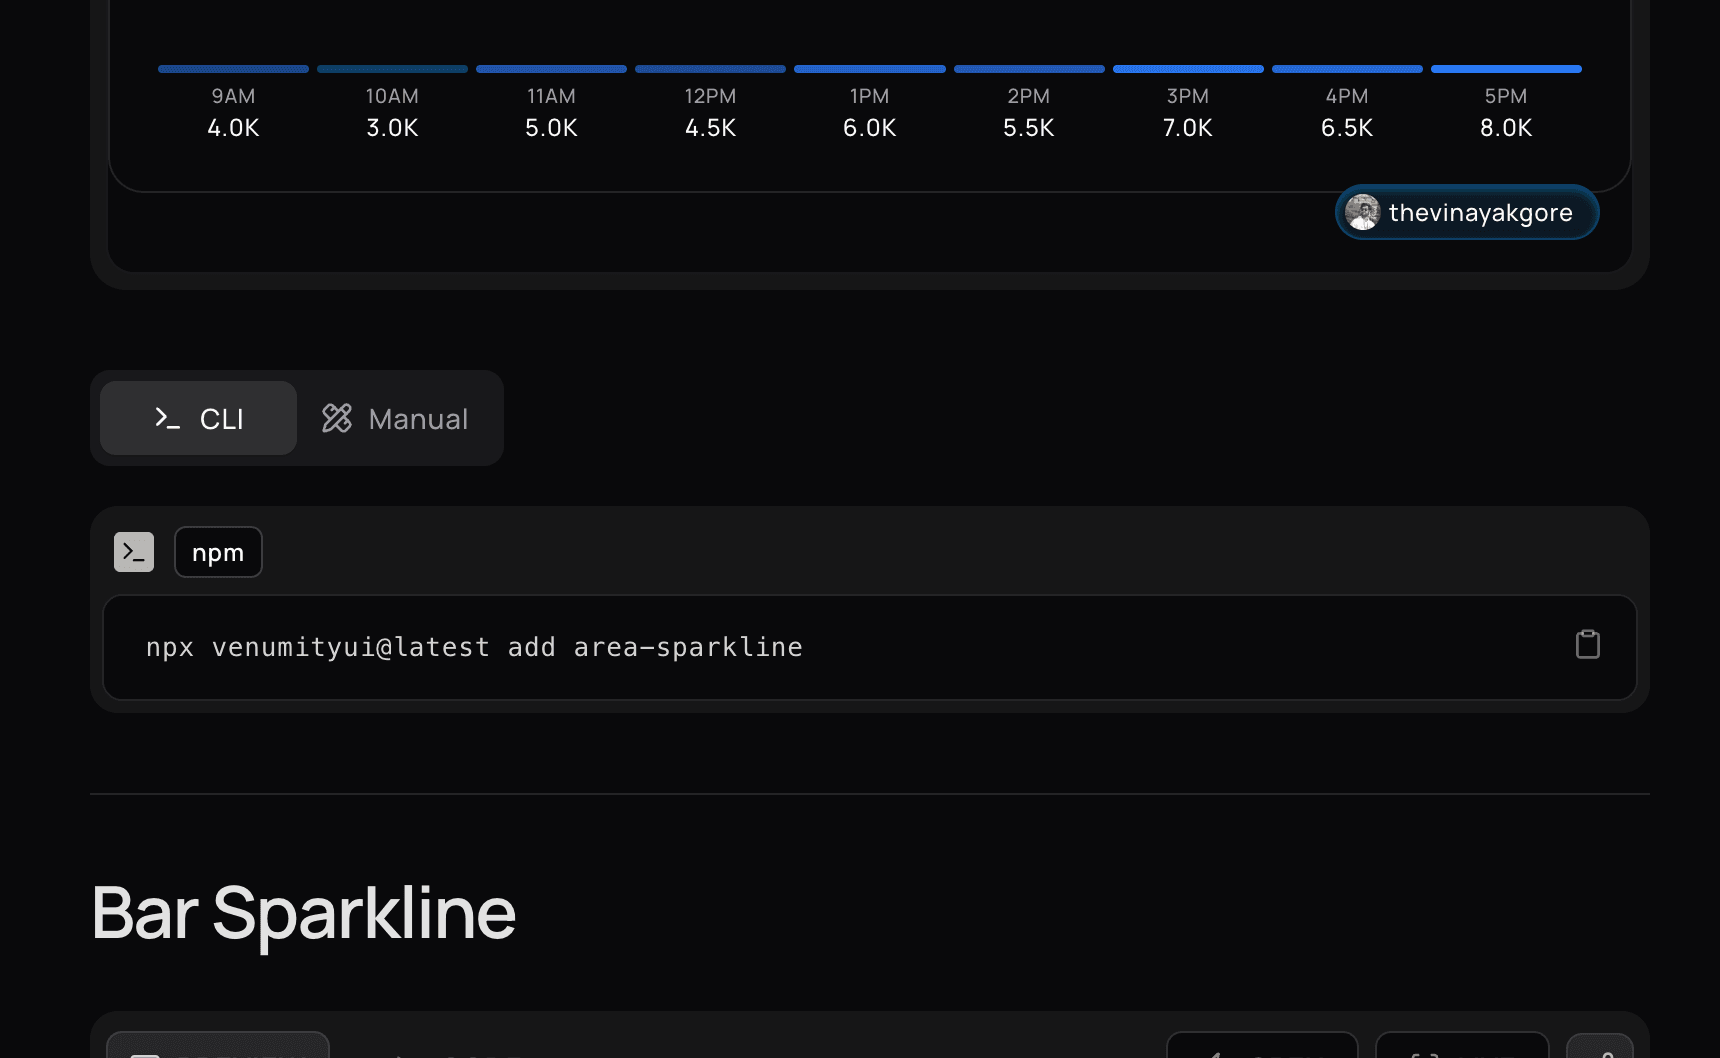Click the npx venumityui add command text

pyautogui.click(x=474, y=647)
